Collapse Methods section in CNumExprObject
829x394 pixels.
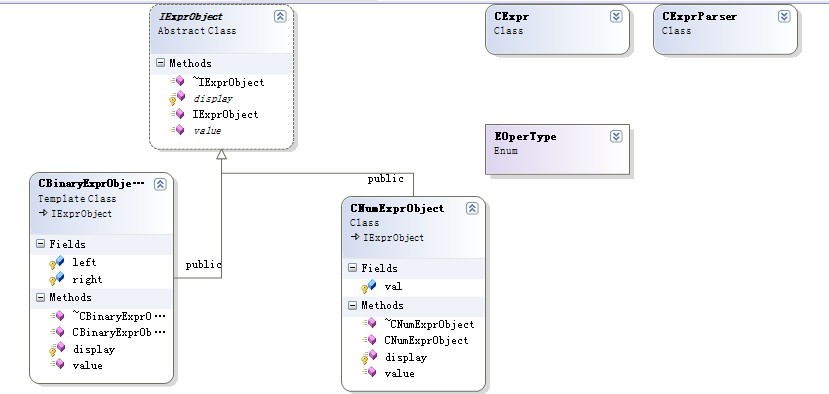pyautogui.click(x=353, y=305)
